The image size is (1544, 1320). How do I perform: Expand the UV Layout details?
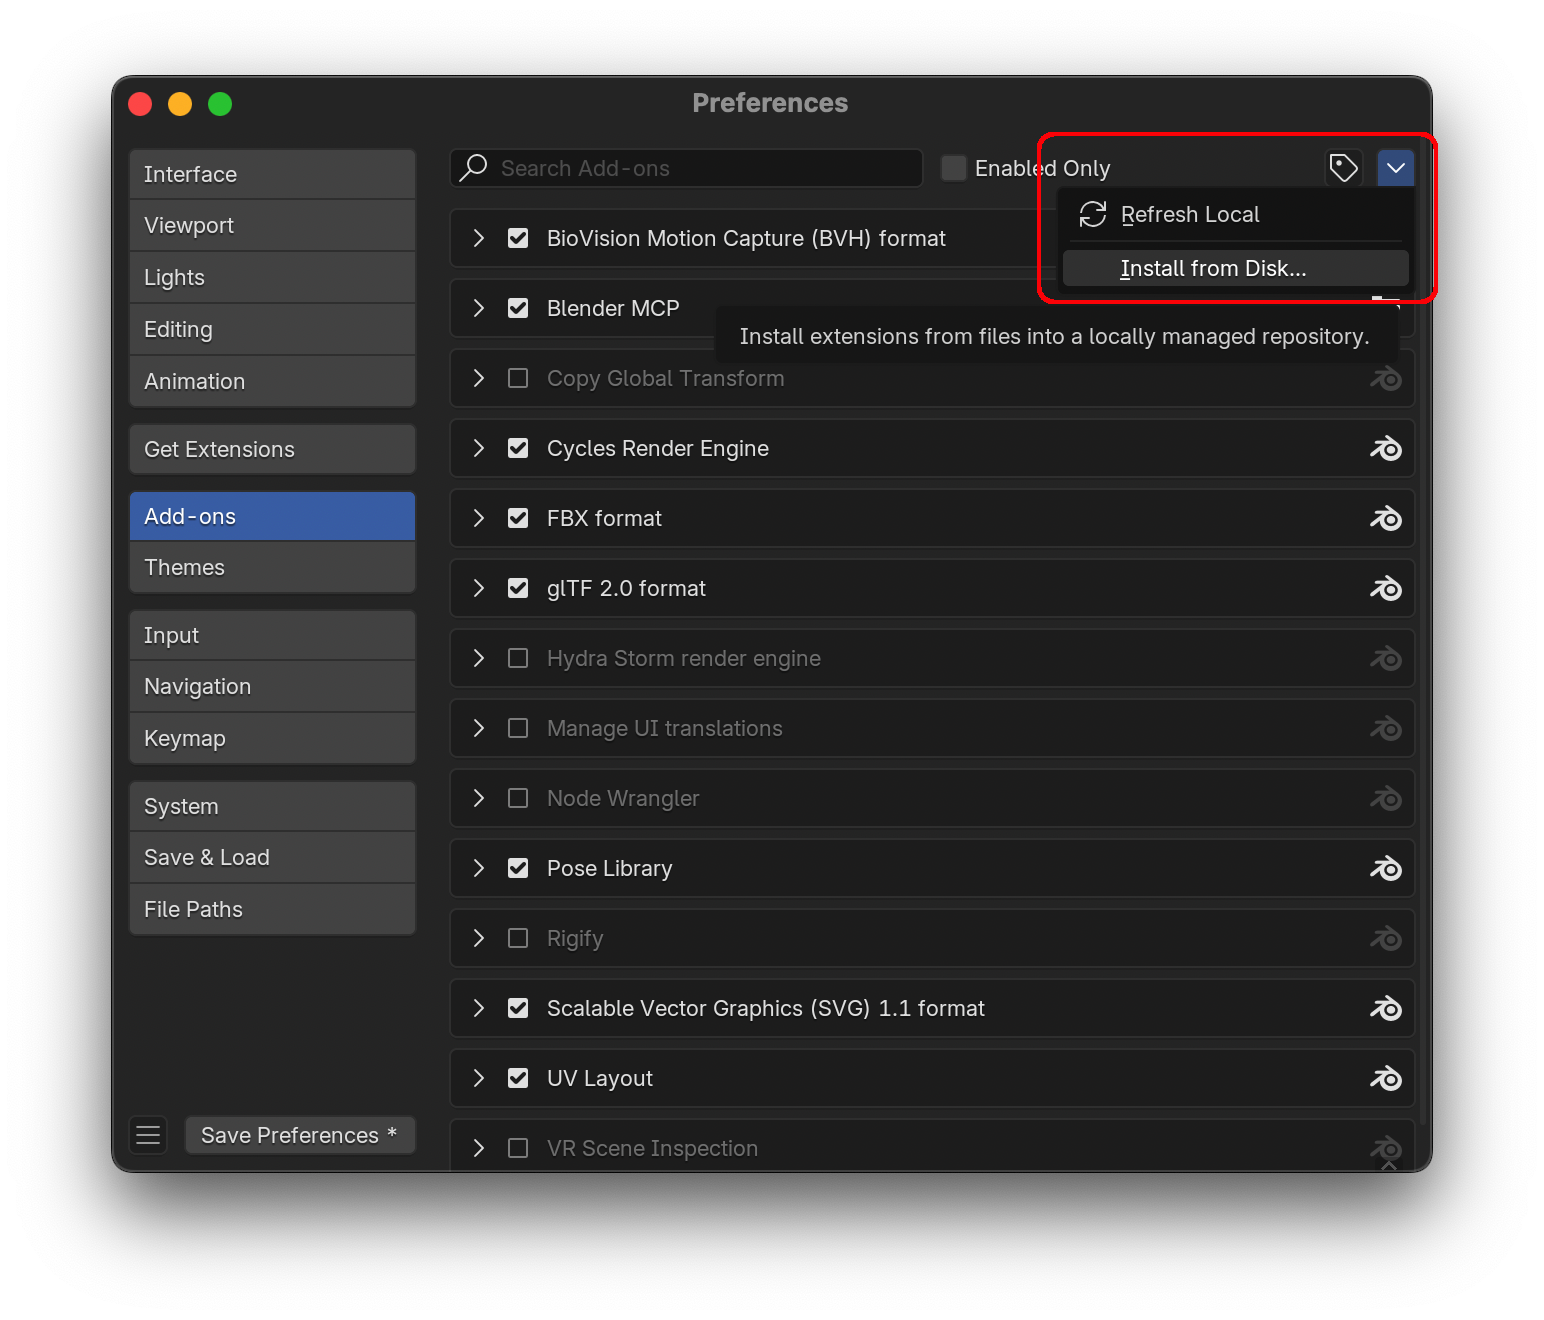[x=479, y=1078]
